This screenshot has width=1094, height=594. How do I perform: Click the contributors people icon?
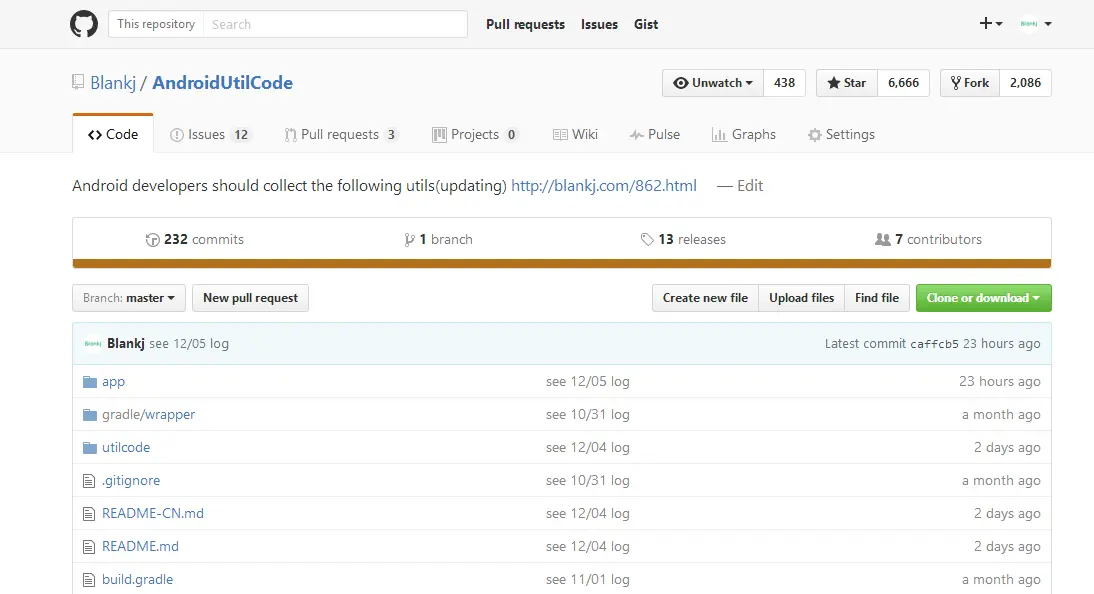pyautogui.click(x=882, y=240)
